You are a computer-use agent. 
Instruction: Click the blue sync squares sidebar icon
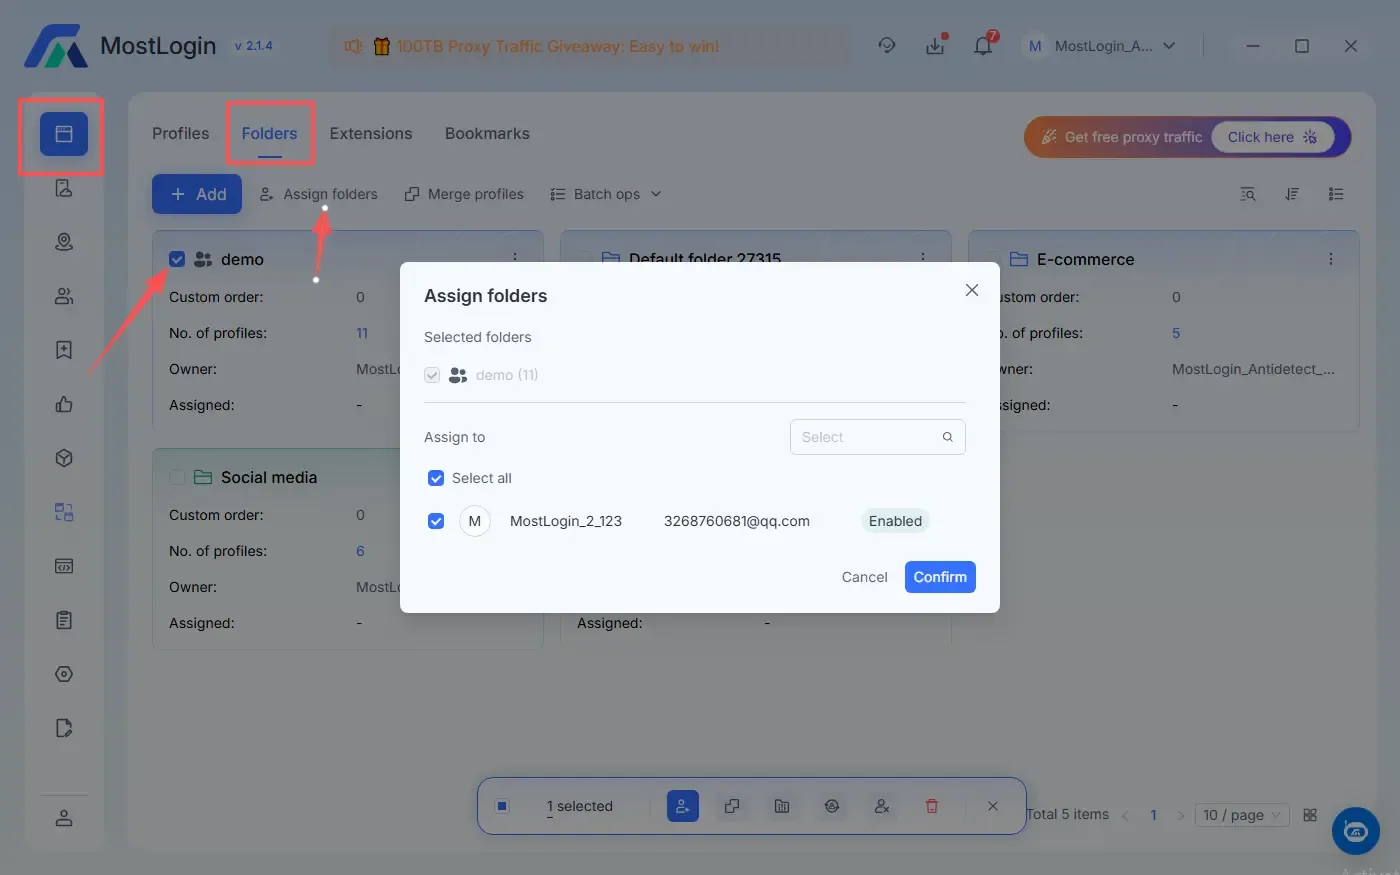[64, 512]
